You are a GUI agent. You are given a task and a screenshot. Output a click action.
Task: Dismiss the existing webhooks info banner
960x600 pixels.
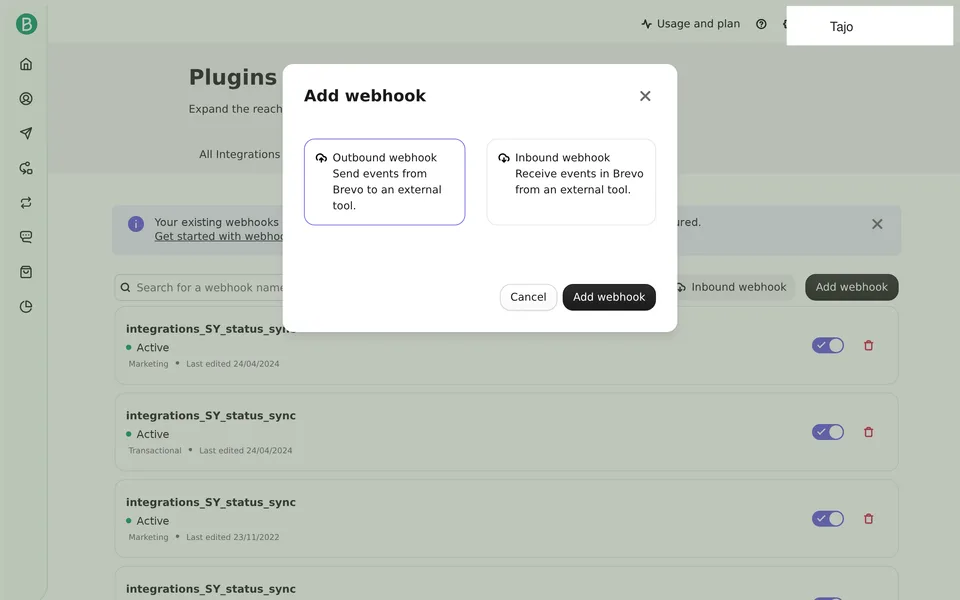pyautogui.click(x=877, y=224)
